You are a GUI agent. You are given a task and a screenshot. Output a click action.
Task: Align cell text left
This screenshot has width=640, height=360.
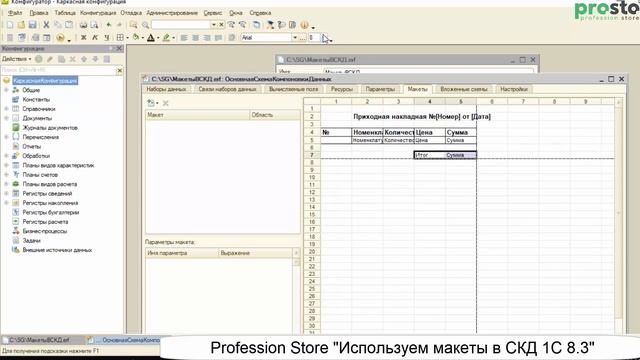pyautogui.click(x=184, y=38)
